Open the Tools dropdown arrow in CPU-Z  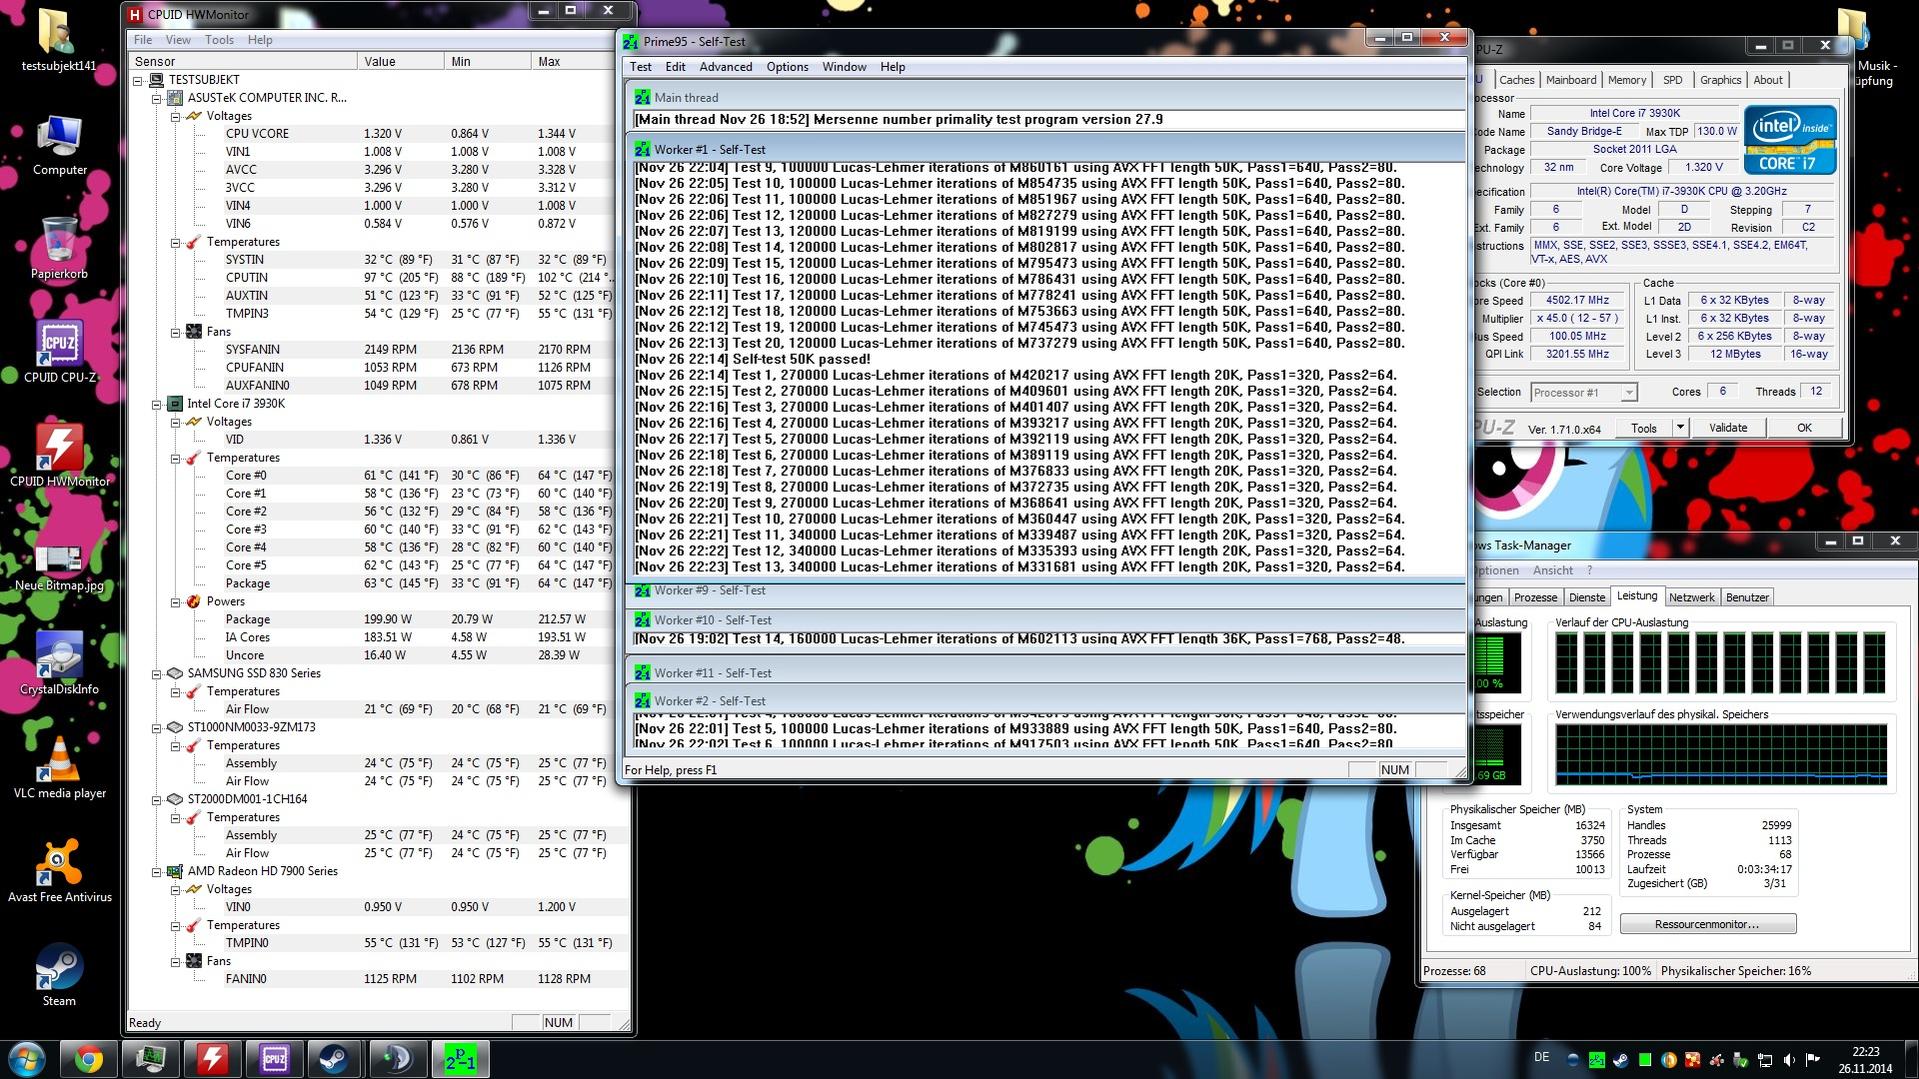point(1680,428)
